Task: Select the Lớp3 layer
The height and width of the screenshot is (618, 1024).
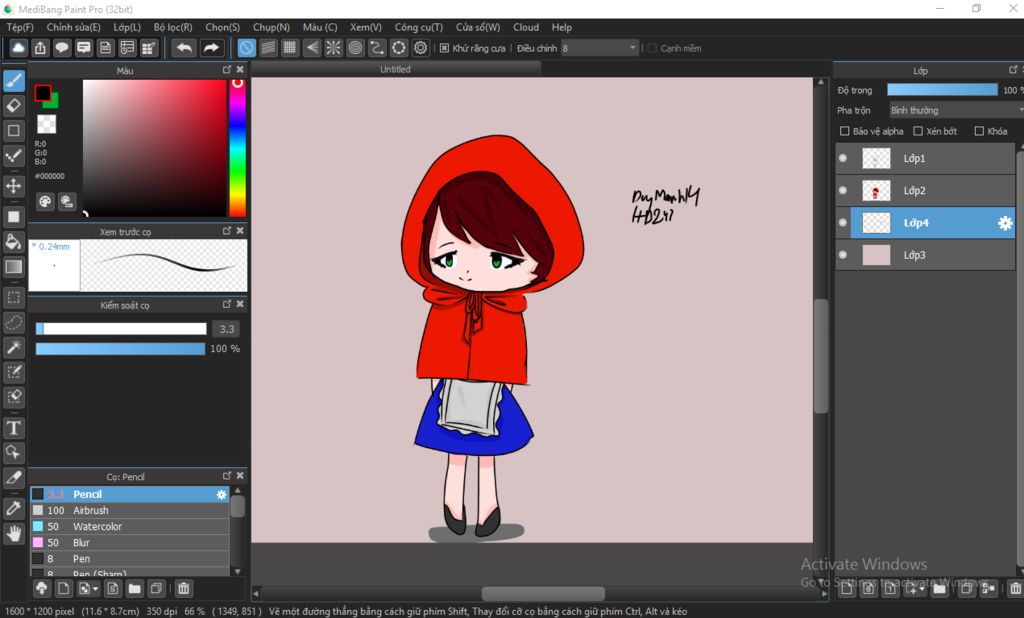Action: point(925,255)
